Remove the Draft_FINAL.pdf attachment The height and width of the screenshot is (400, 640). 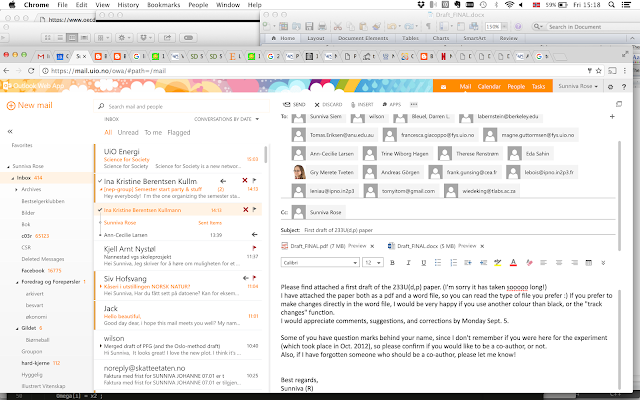click(372, 246)
